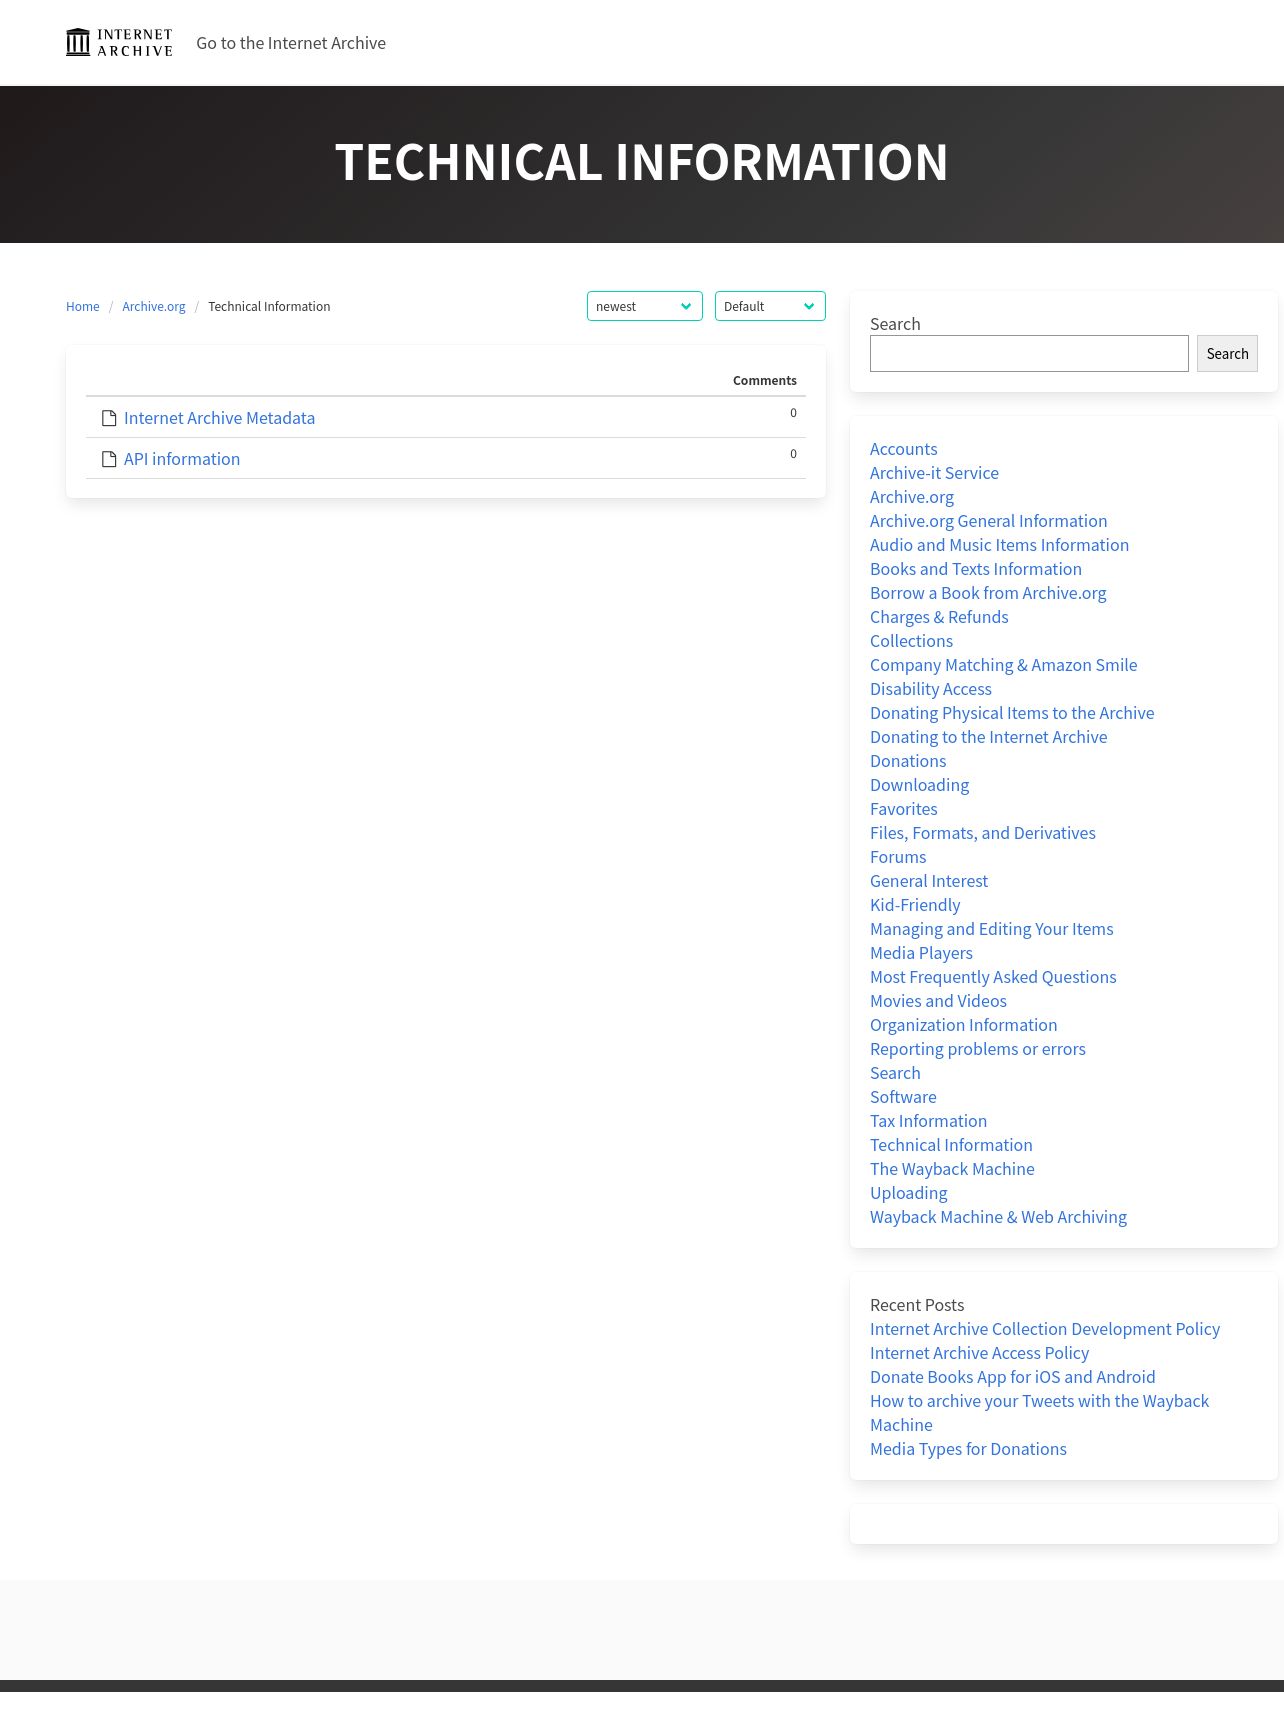Open Reporting problems or errors
The image size is (1284, 1719).
978,1049
